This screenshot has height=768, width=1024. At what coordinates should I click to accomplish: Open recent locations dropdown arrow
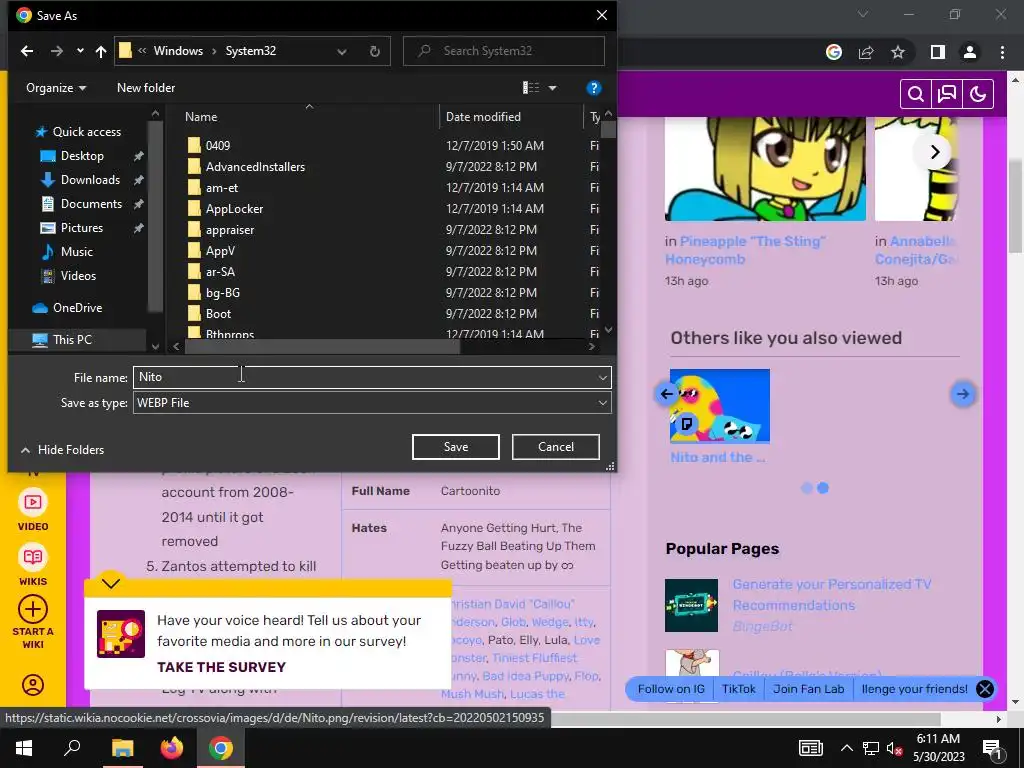click(80, 51)
